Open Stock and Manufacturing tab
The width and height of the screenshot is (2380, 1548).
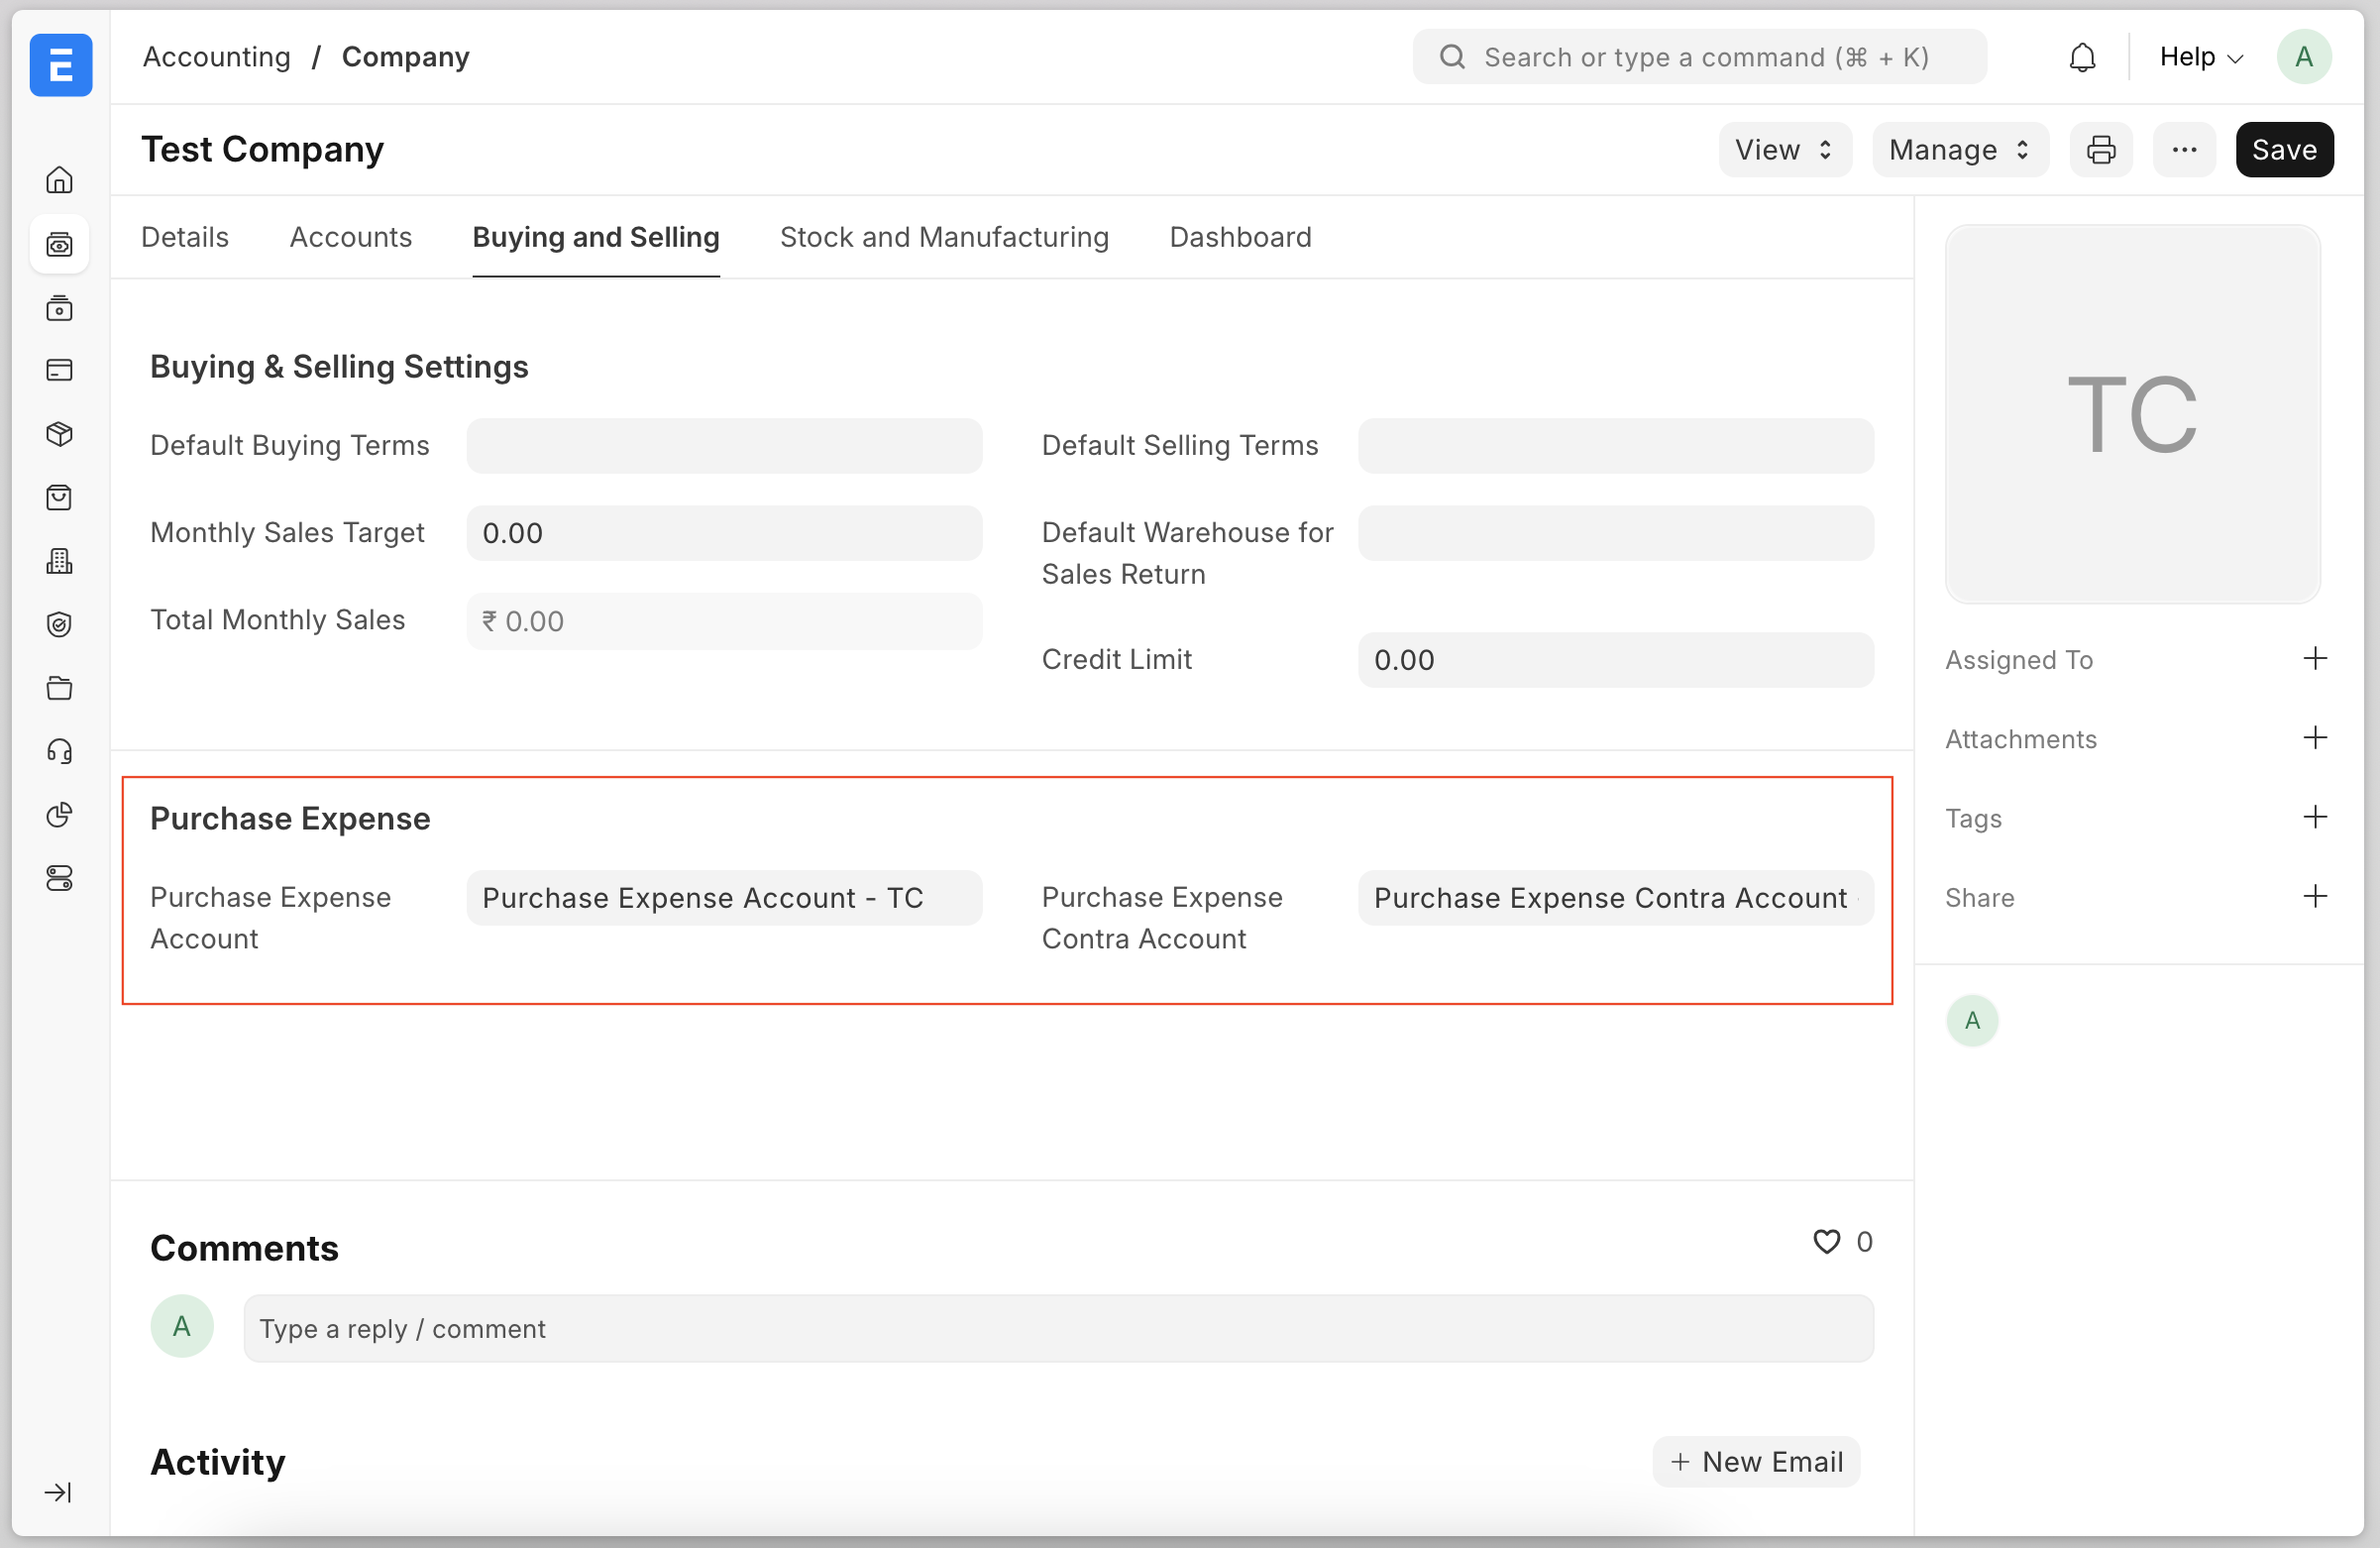pyautogui.click(x=943, y=238)
